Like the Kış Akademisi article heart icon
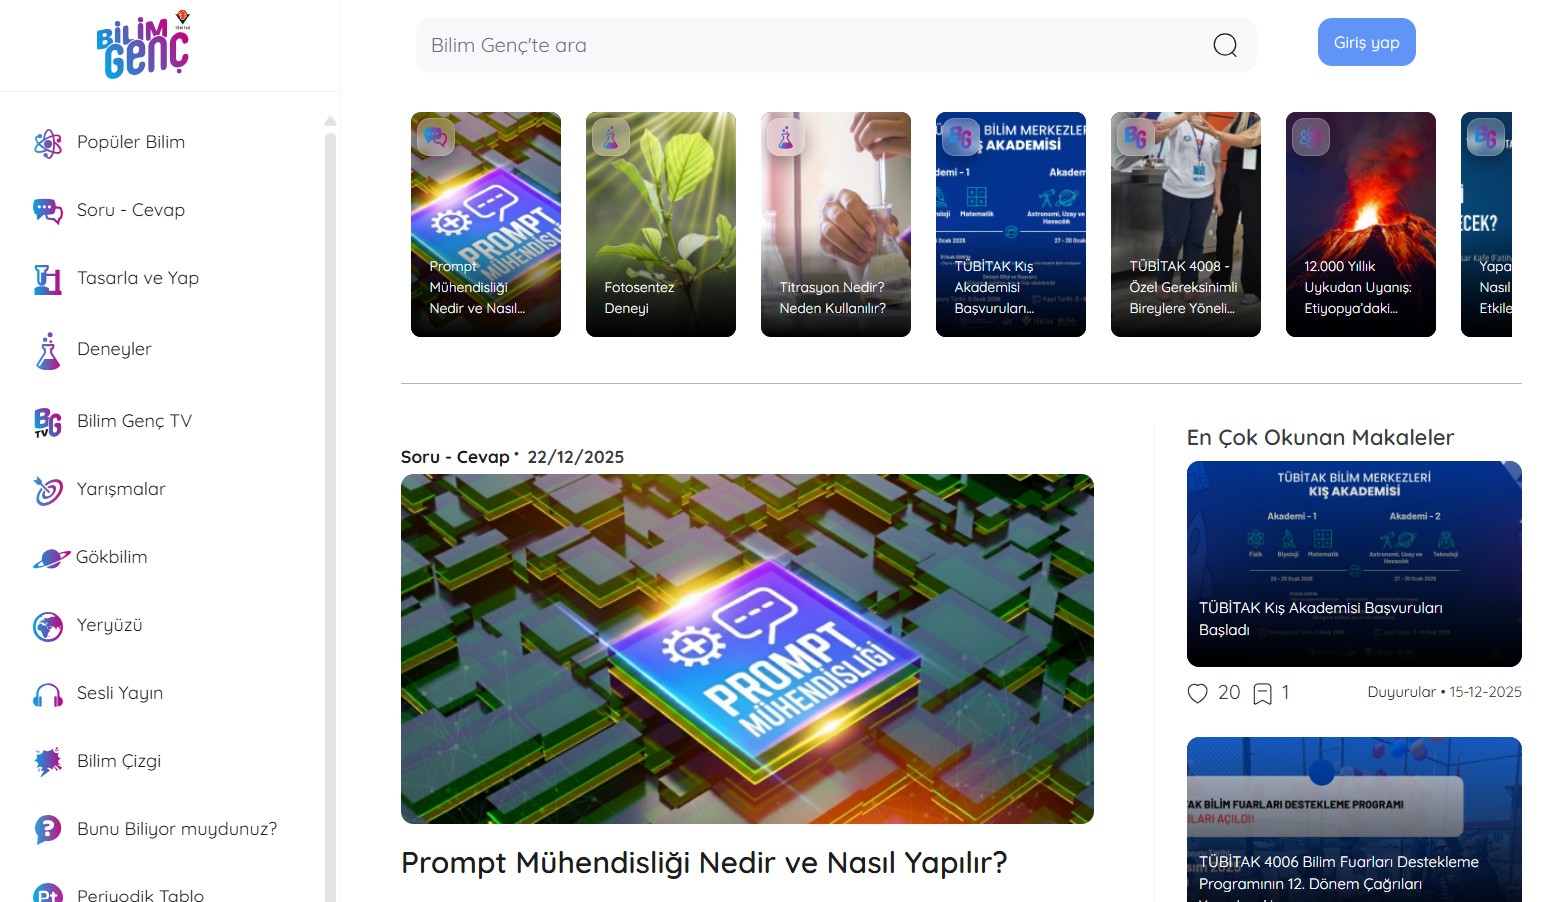Screen dimensions: 1551x902 pyautogui.click(x=1197, y=693)
